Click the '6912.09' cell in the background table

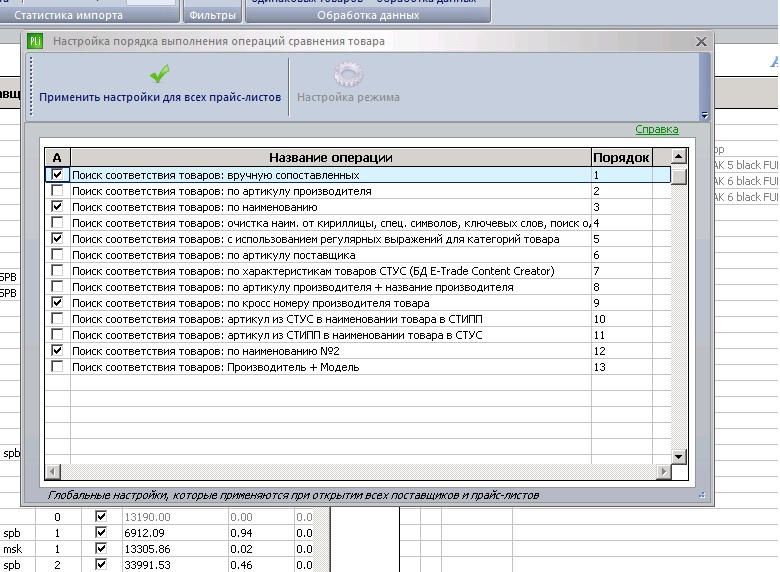coord(175,533)
